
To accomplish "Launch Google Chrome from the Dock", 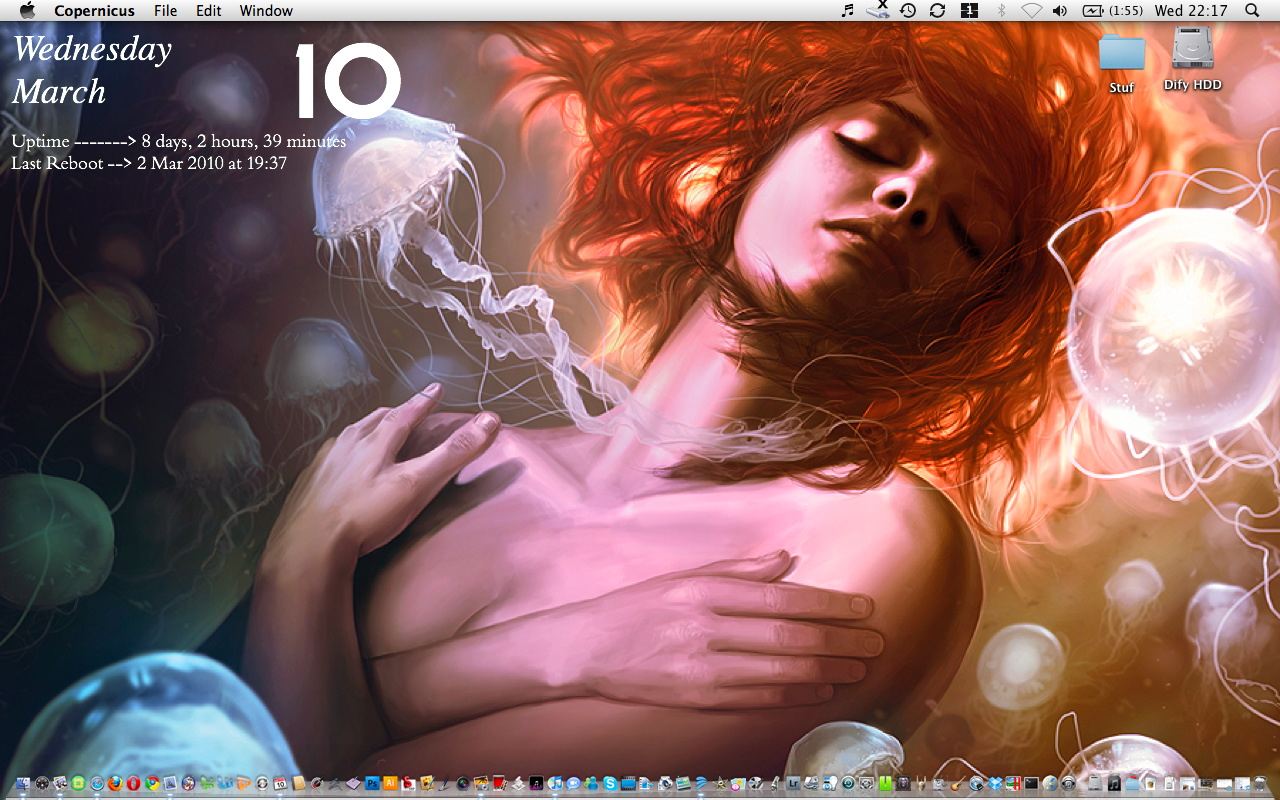I will (152, 783).
